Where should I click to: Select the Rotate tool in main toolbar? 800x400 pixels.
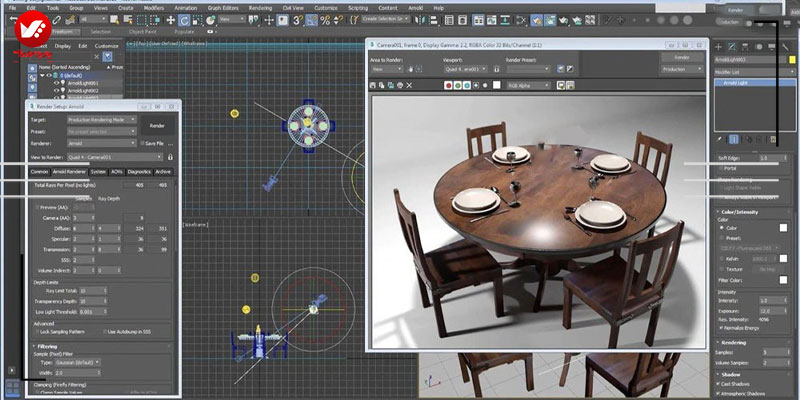pyautogui.click(x=184, y=20)
